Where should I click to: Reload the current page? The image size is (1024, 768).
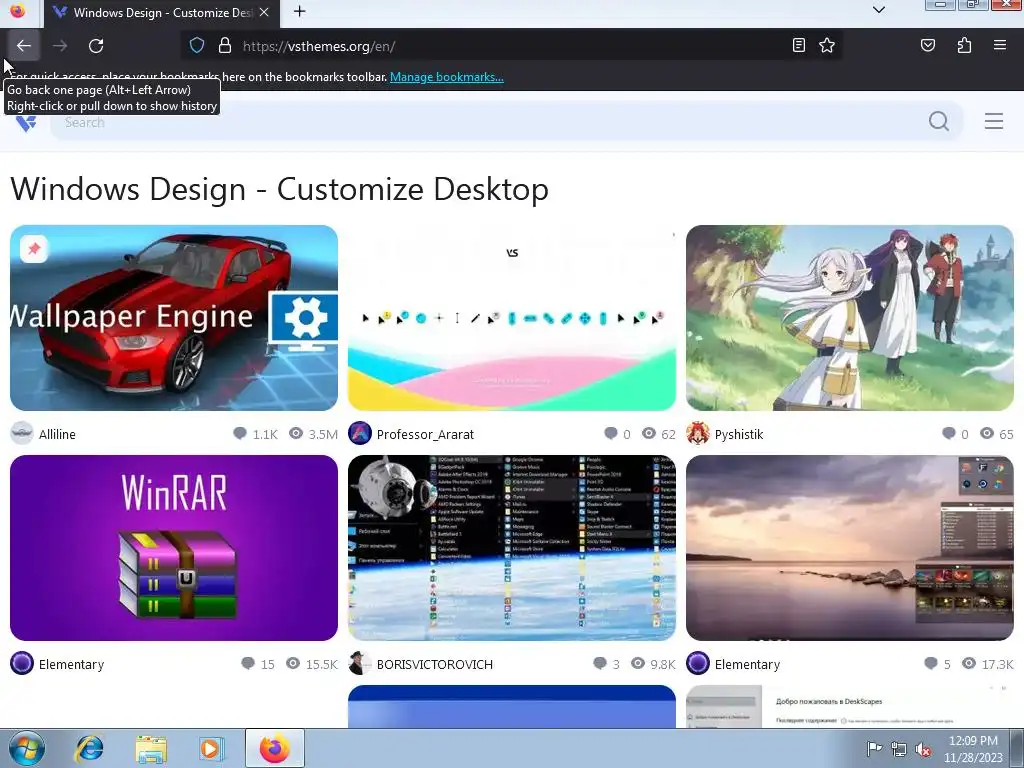pos(96,46)
